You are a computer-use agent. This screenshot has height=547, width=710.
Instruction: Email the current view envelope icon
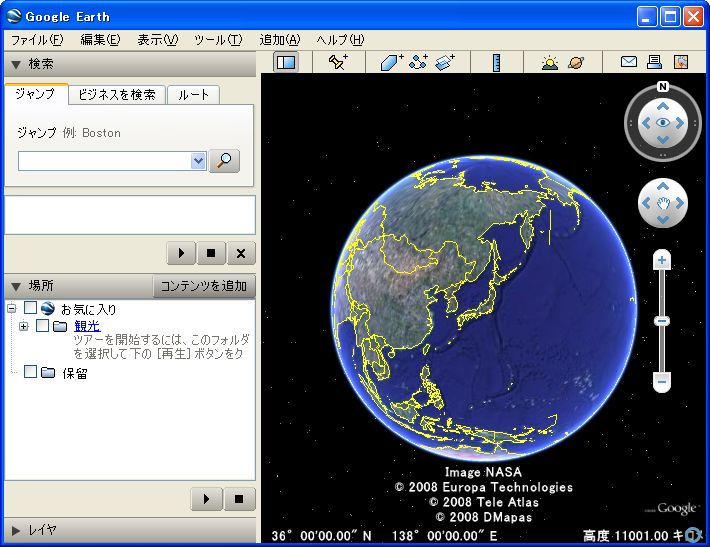coord(628,62)
